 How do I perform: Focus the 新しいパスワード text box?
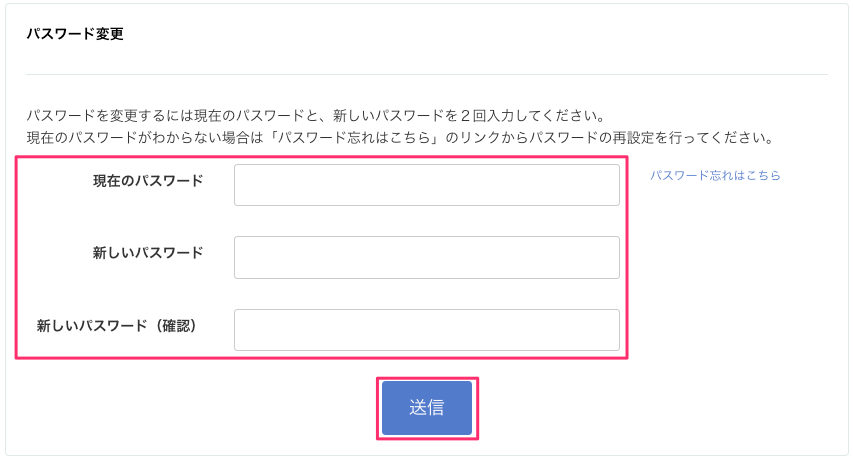click(426, 257)
